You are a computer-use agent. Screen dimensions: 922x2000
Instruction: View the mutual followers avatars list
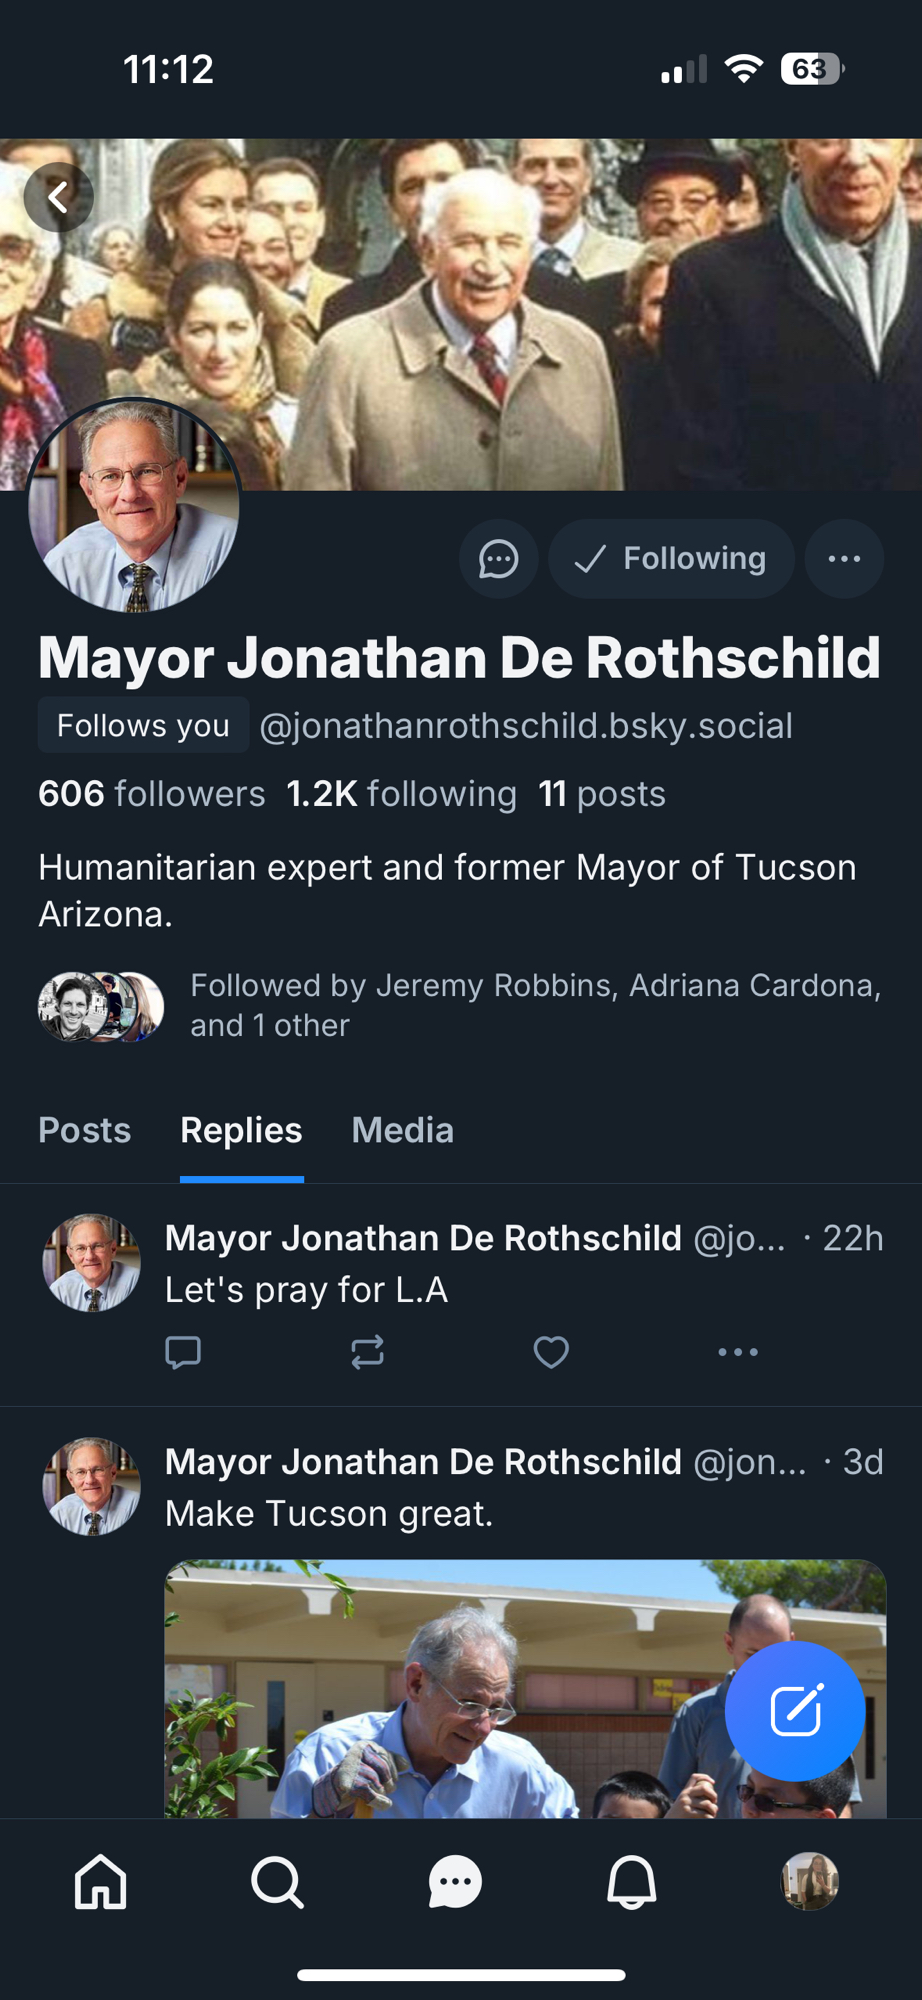pos(100,1006)
